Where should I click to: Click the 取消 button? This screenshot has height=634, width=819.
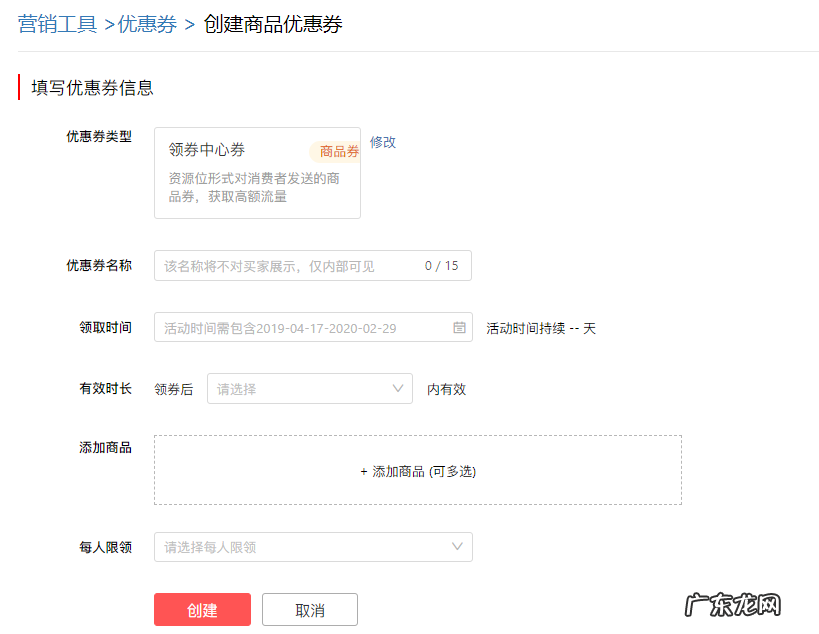[309, 609]
